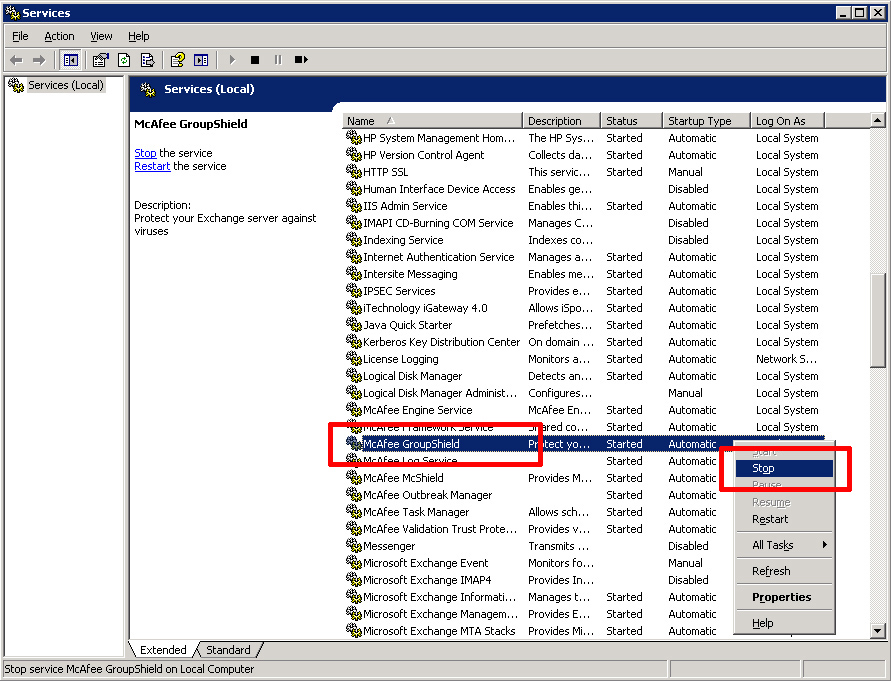This screenshot has width=891, height=681.
Task: Open the File menu
Action: pos(20,36)
